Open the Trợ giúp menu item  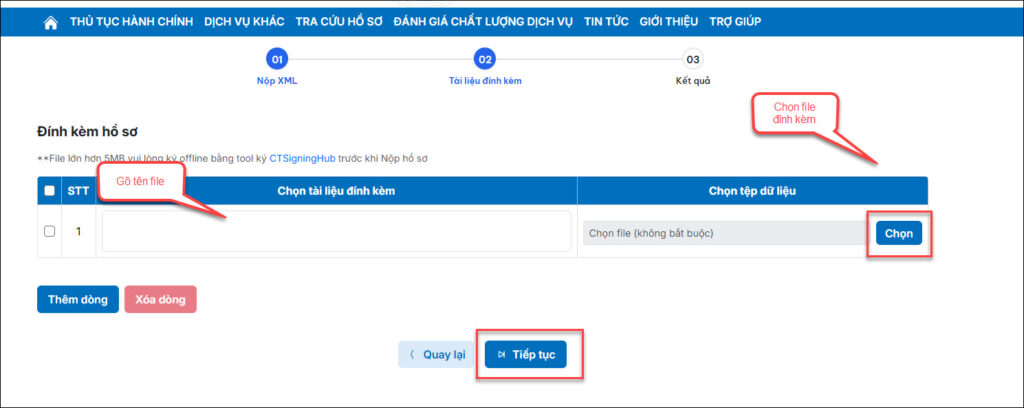(735, 23)
